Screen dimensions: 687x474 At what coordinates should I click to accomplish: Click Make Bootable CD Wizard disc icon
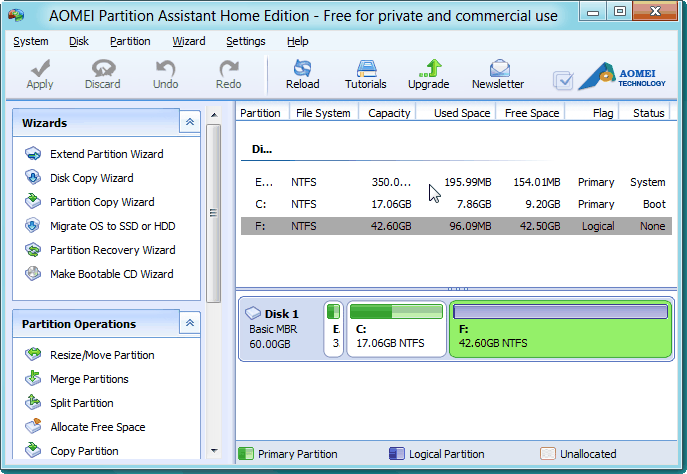[33, 273]
